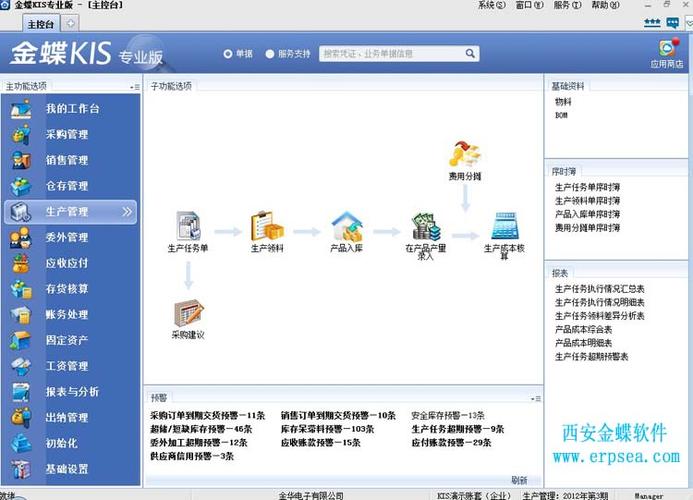Image resolution: width=693 pixels, height=500 pixels.
Task: Open 出纳管理 module icon
Action: (21, 417)
